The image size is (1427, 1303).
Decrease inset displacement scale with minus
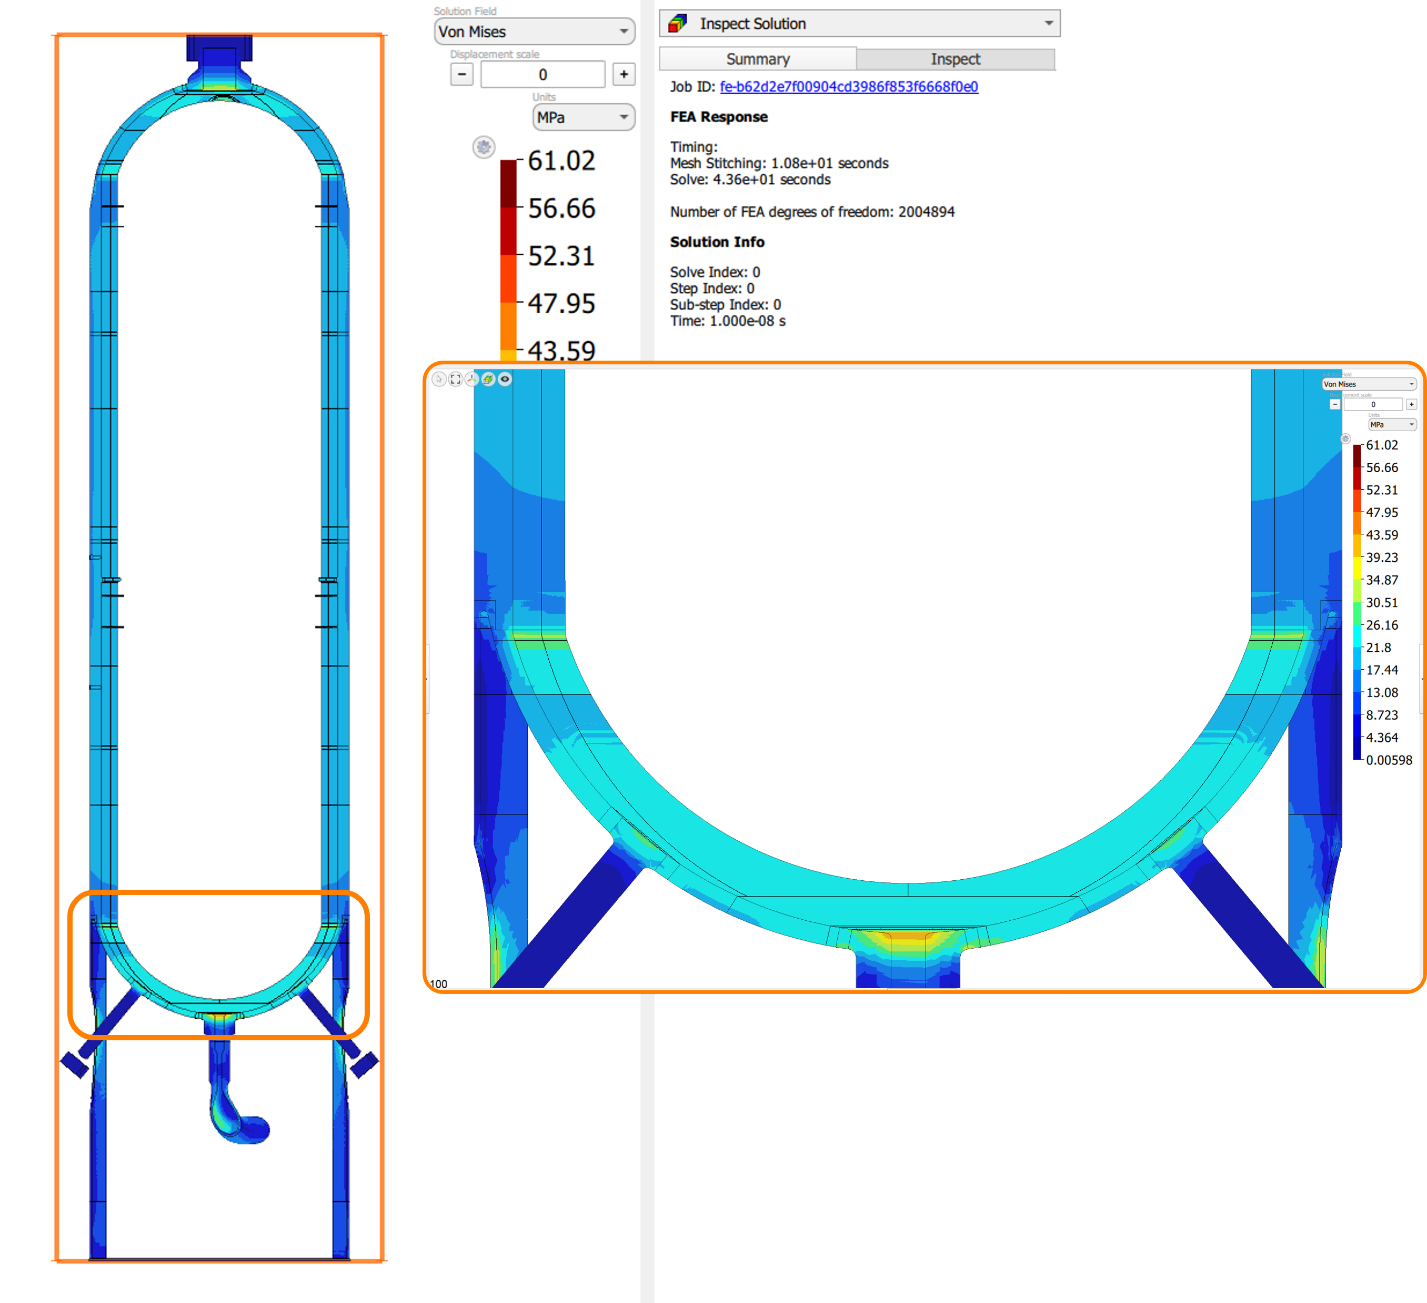(x=1335, y=404)
